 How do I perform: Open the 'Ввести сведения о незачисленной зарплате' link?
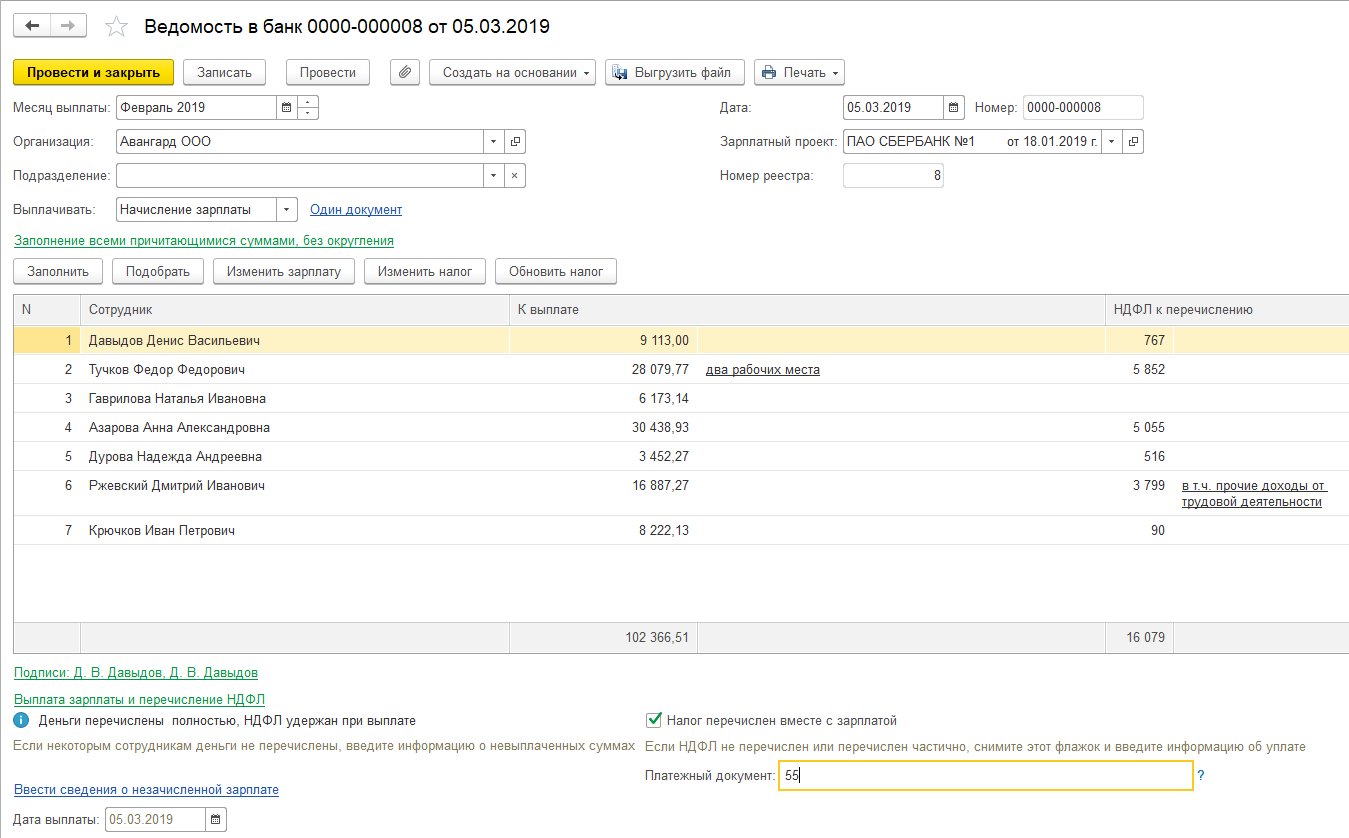(x=146, y=790)
